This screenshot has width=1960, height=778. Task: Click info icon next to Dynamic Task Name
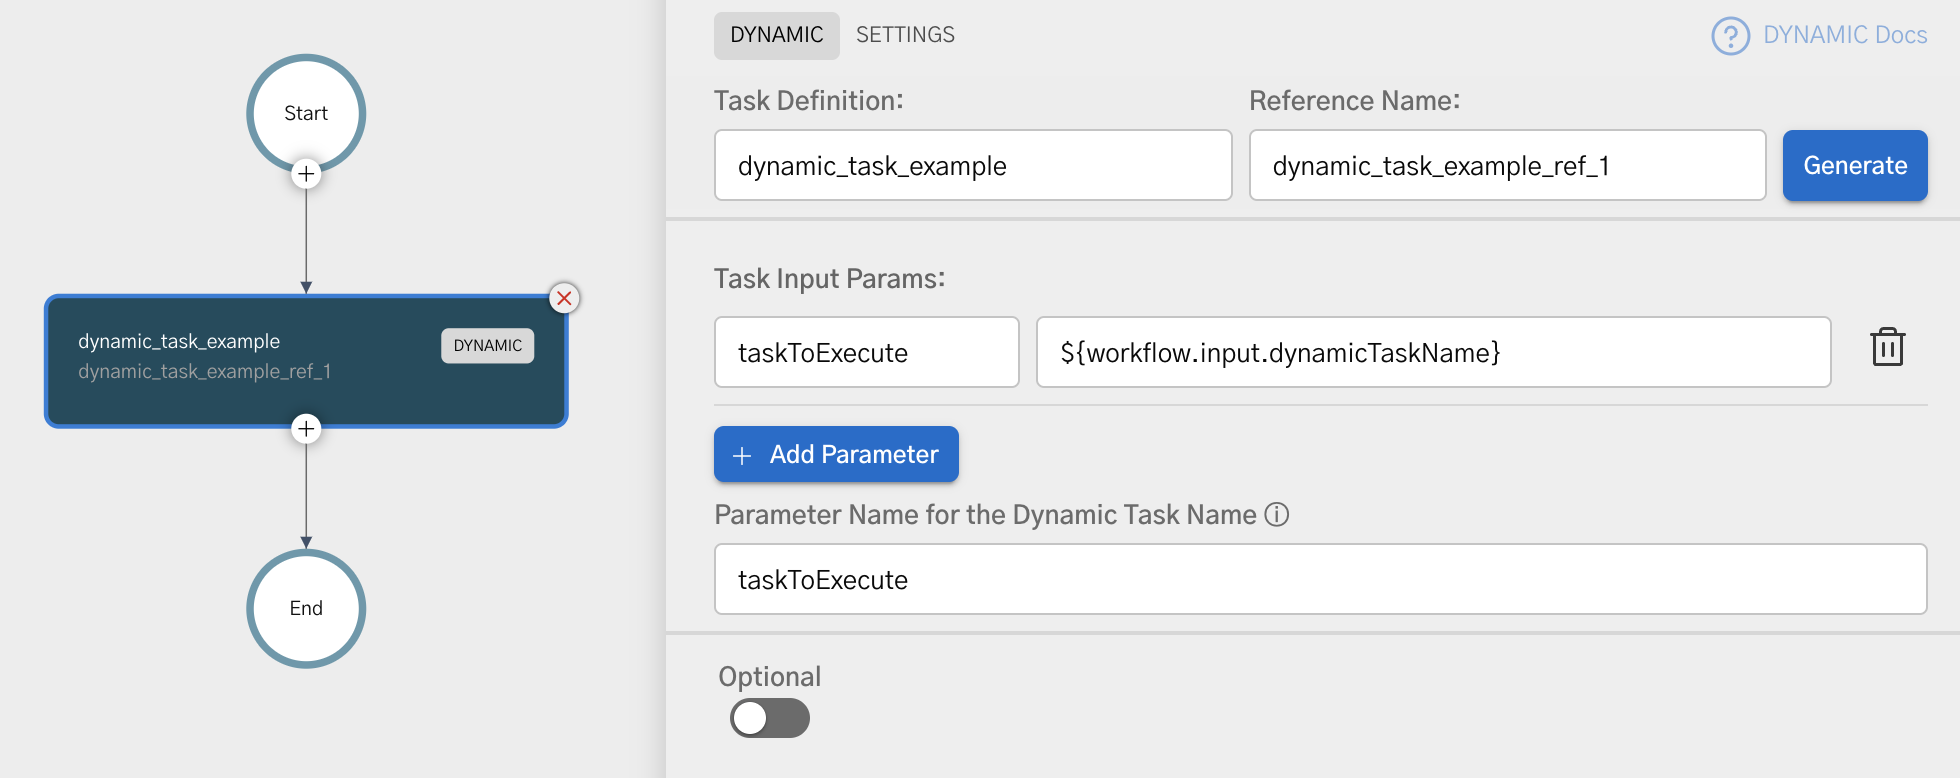tap(1277, 514)
